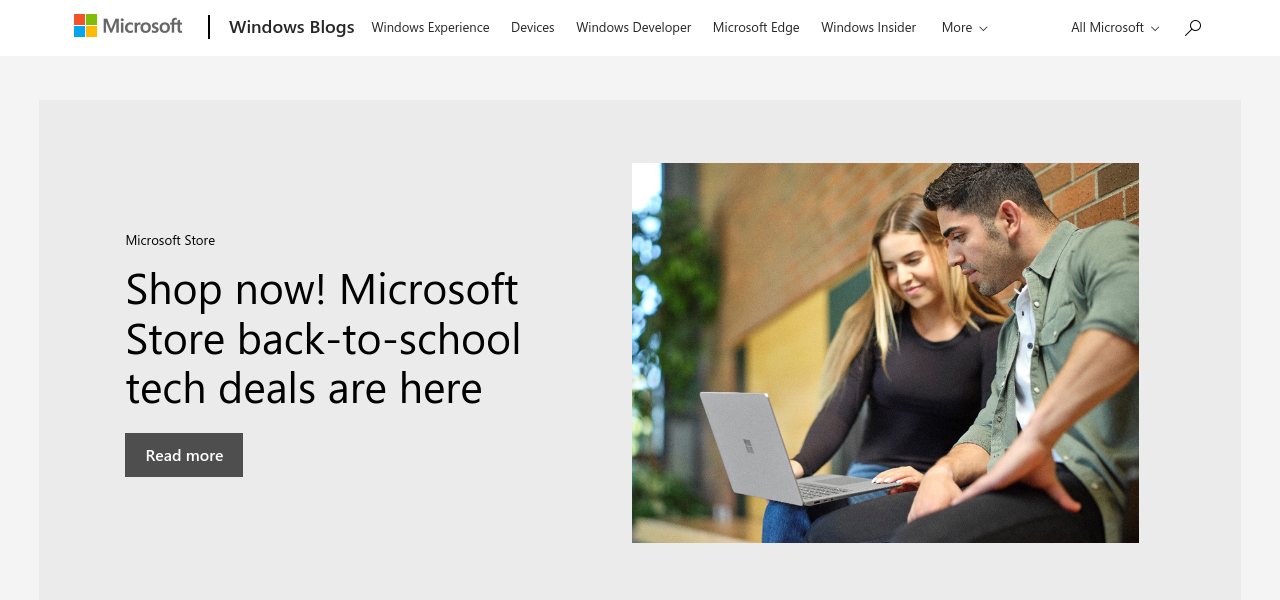Click the chevron beside All Microsoft

point(1155,29)
